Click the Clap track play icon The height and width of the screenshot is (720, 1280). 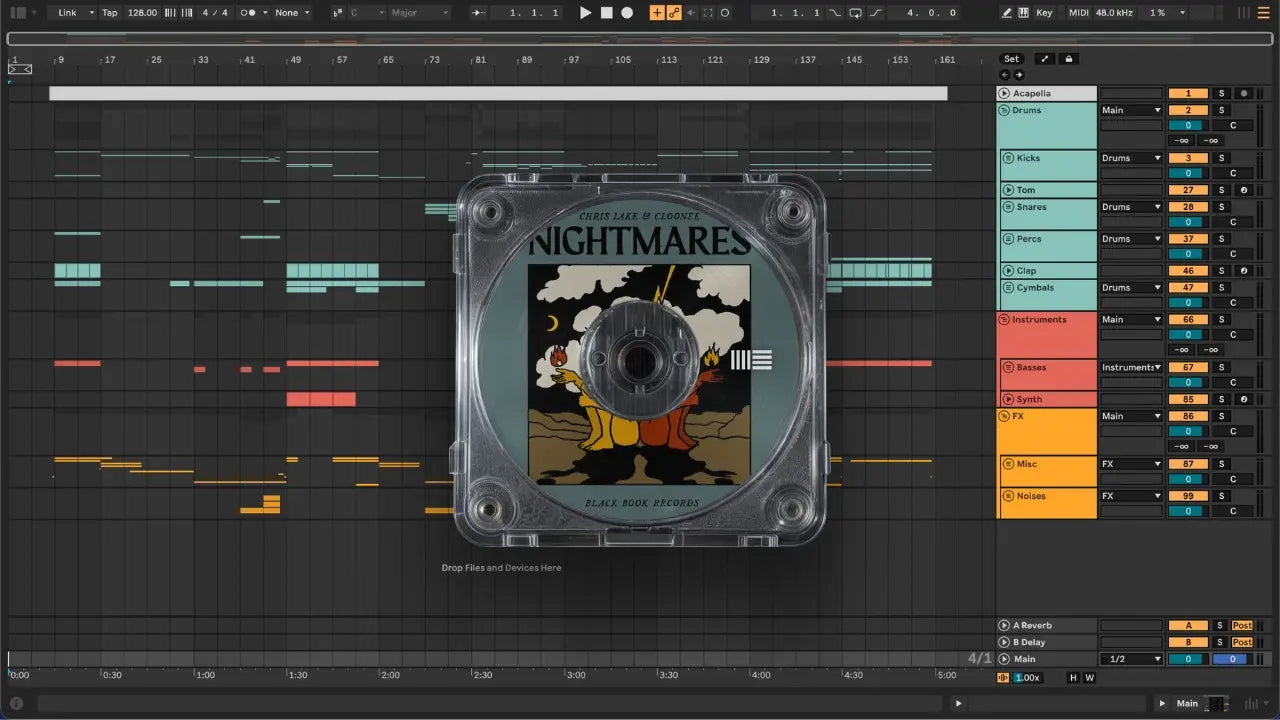click(1009, 271)
